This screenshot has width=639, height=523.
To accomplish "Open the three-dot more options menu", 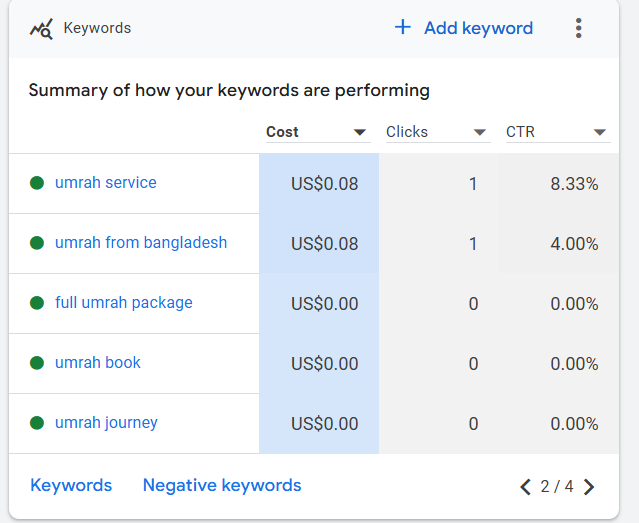I will tap(578, 29).
